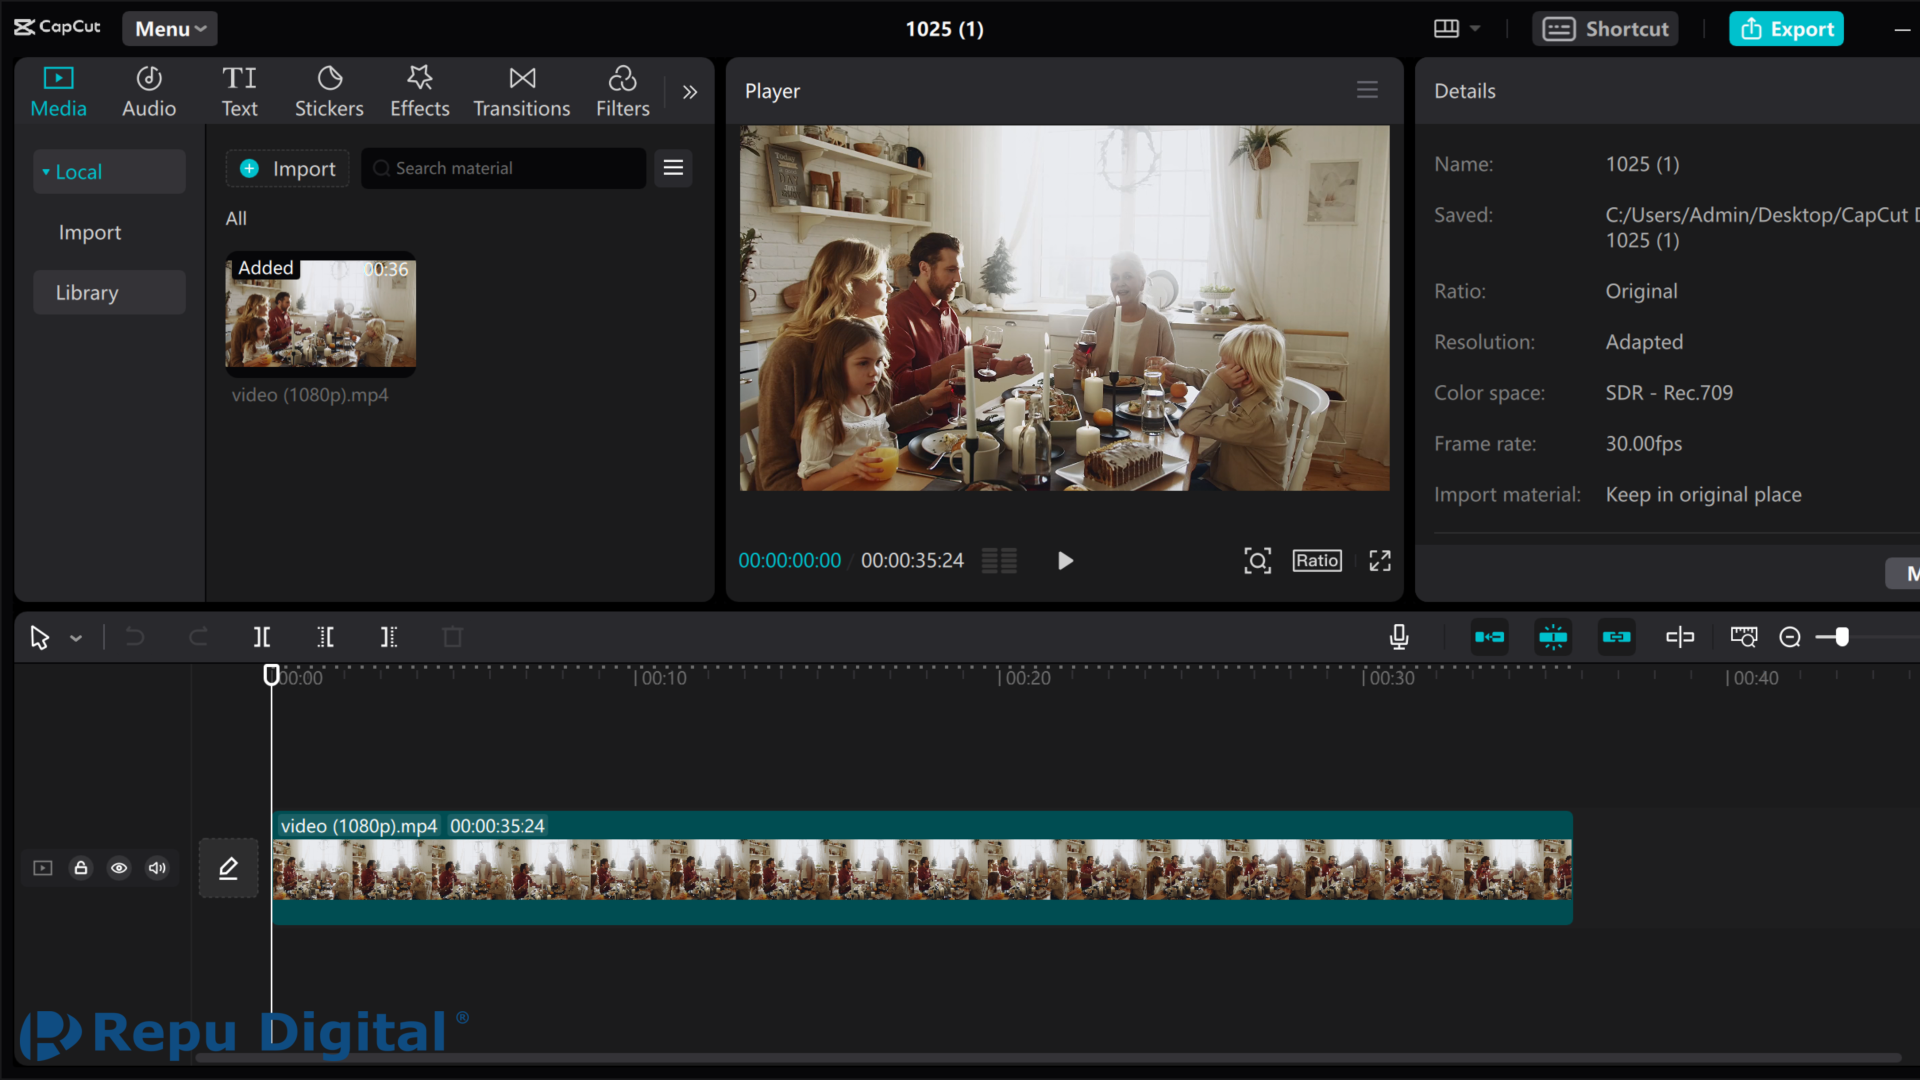Click the record voiceover microphone icon
The height and width of the screenshot is (1080, 1920).
pyautogui.click(x=1399, y=637)
